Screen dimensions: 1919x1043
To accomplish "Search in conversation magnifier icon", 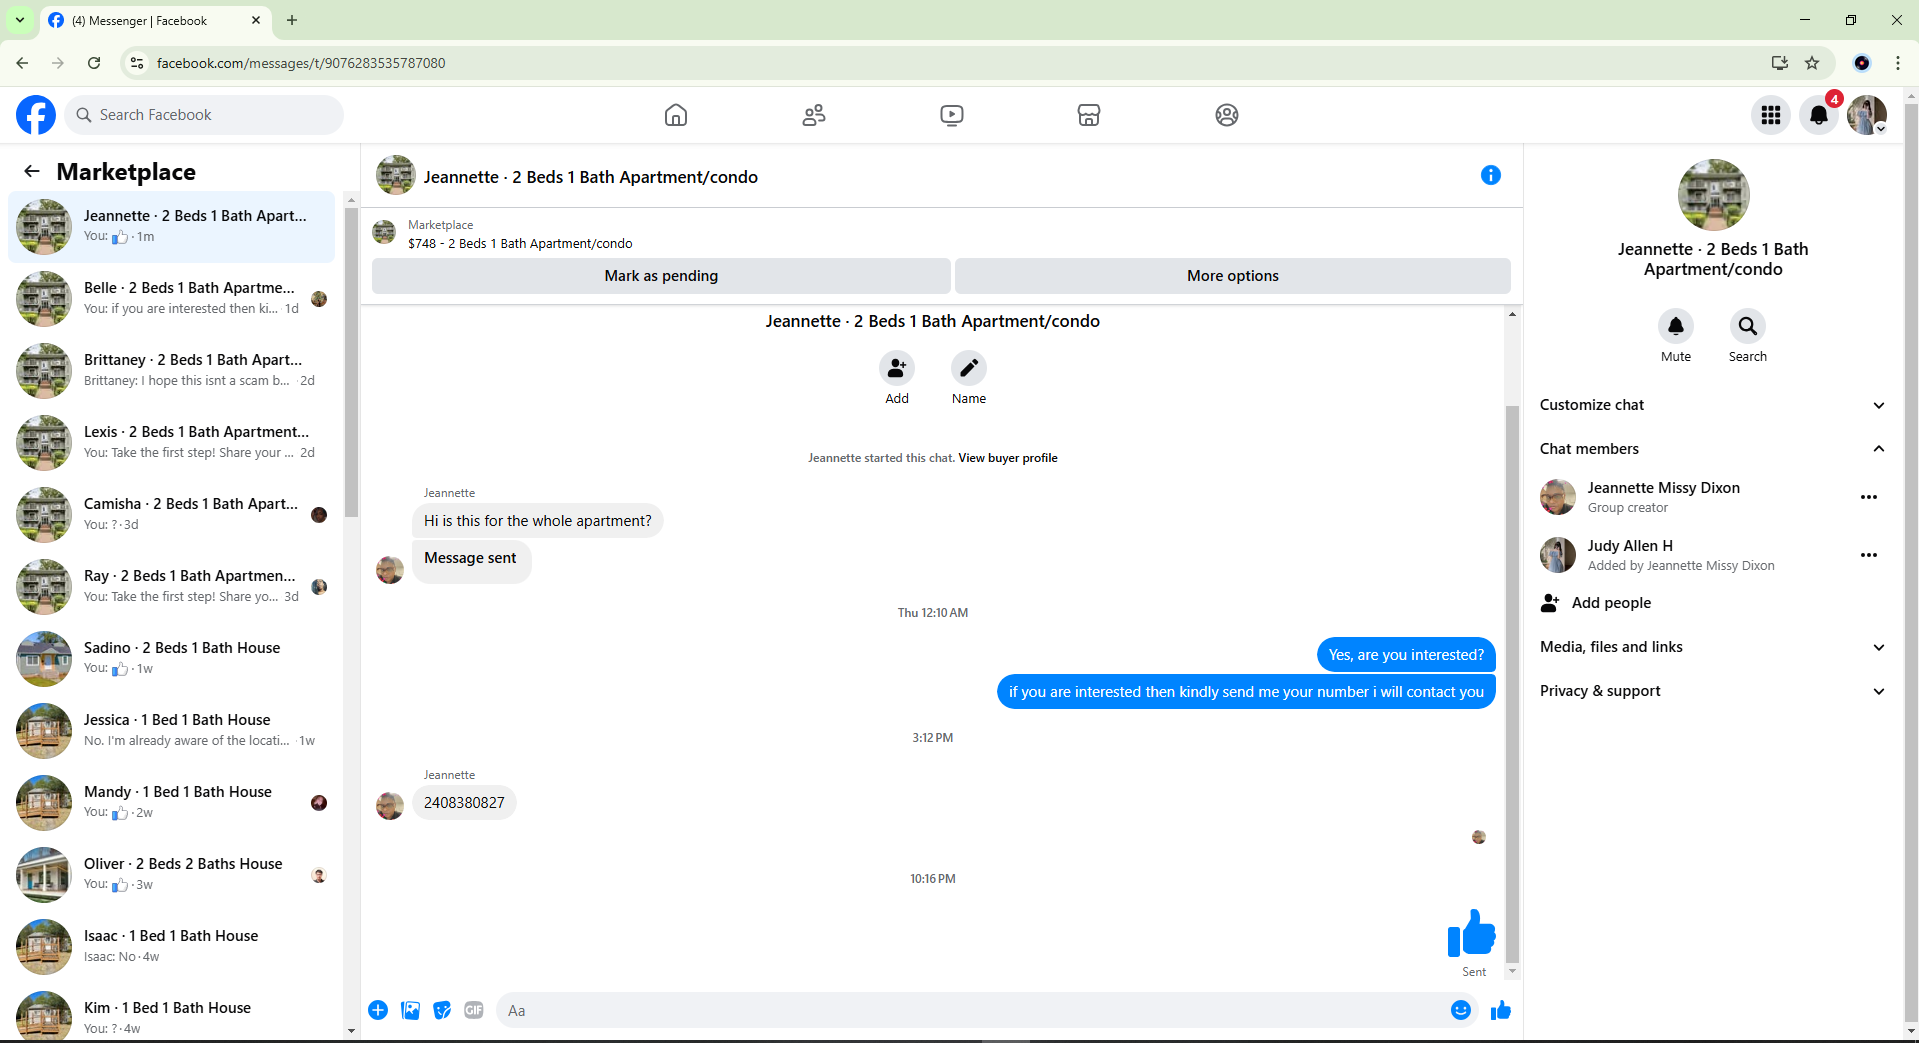I will pyautogui.click(x=1748, y=326).
